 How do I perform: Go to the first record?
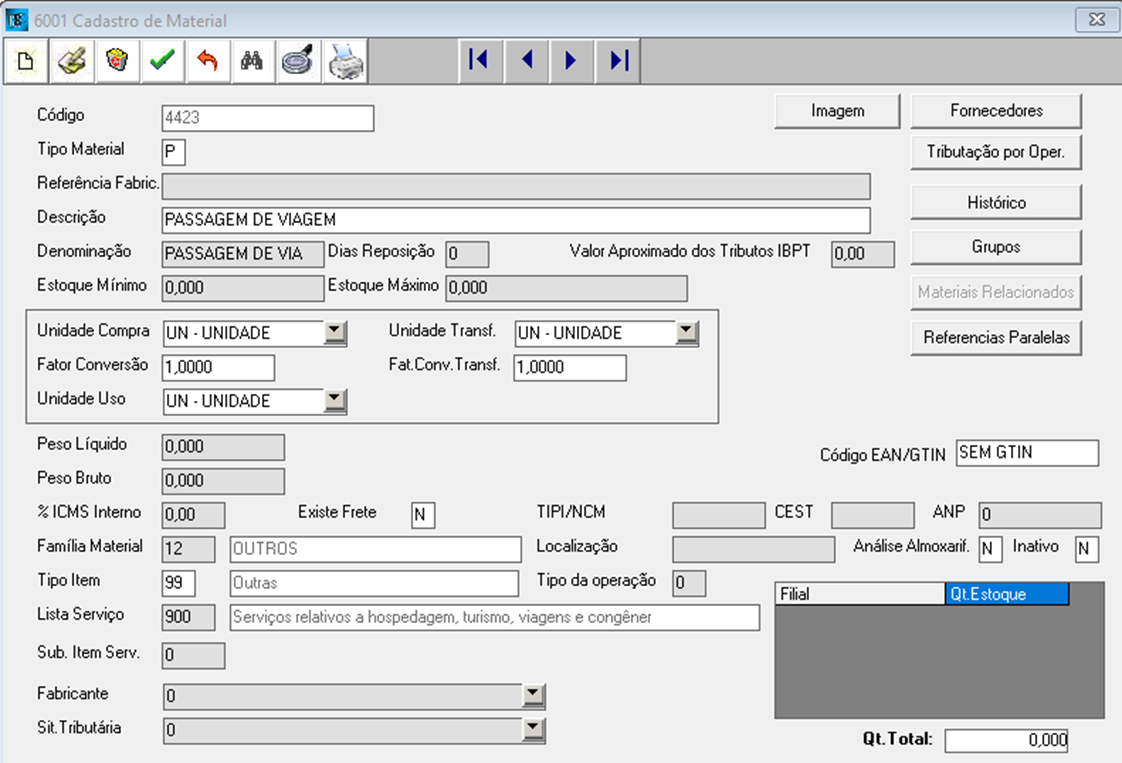[x=480, y=60]
